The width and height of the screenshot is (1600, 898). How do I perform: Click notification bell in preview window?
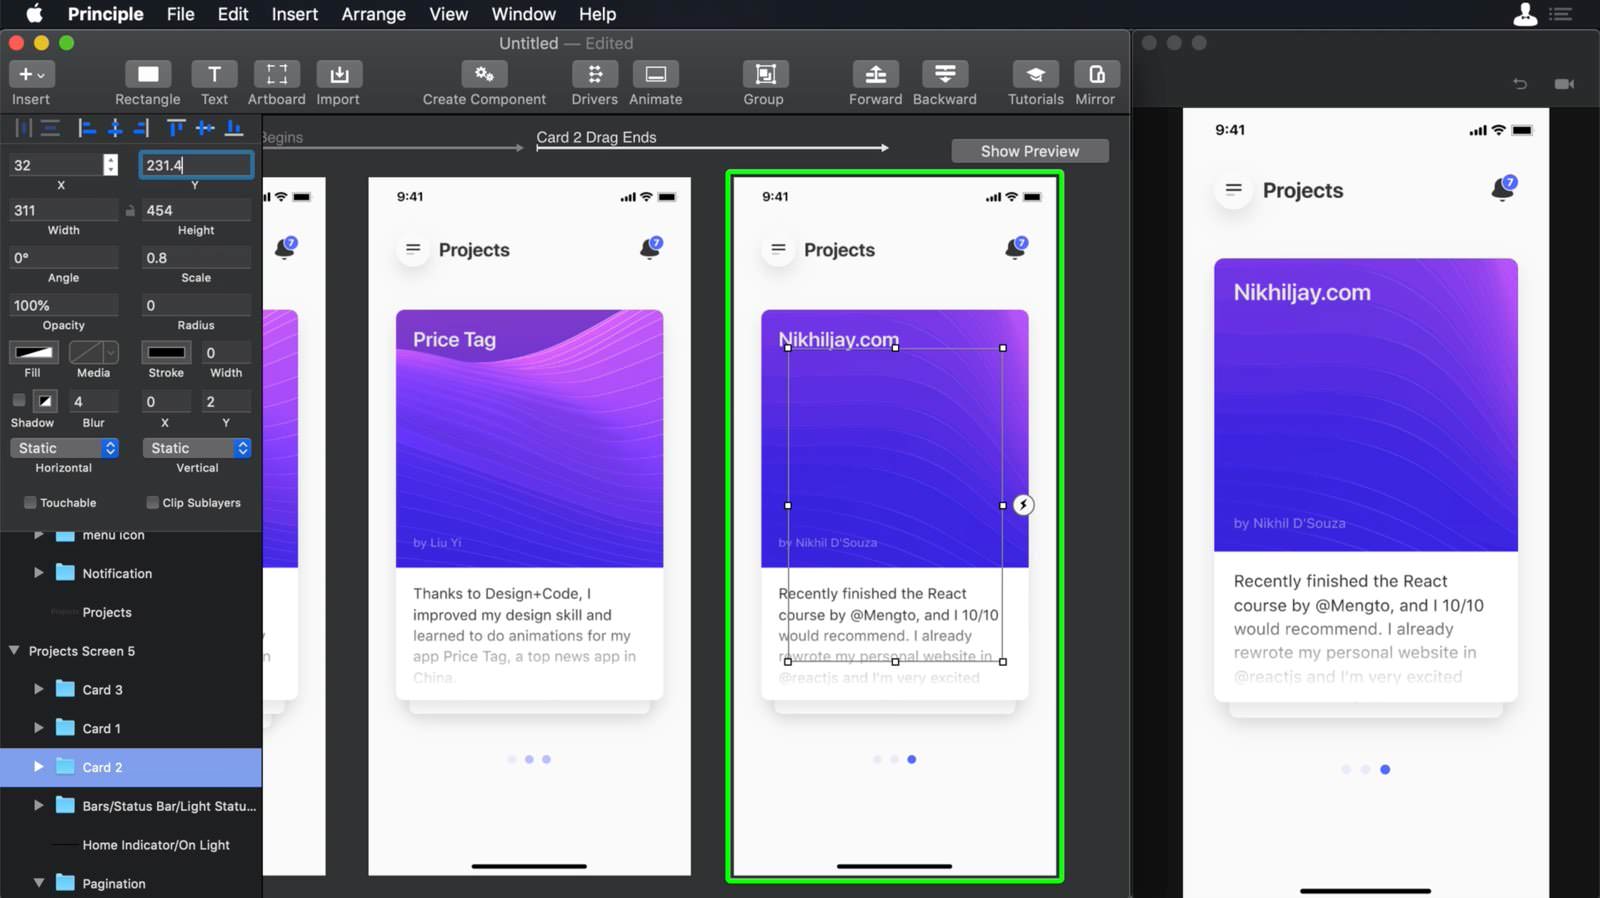coord(1503,188)
